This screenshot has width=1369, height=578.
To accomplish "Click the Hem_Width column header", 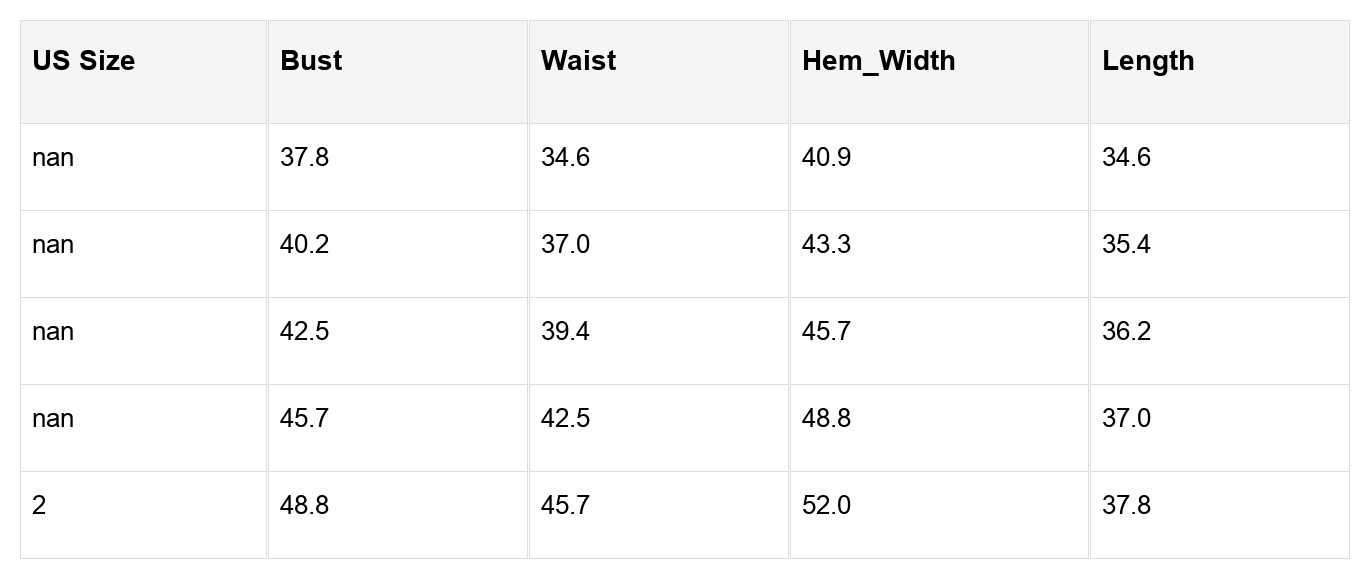I will 878,61.
